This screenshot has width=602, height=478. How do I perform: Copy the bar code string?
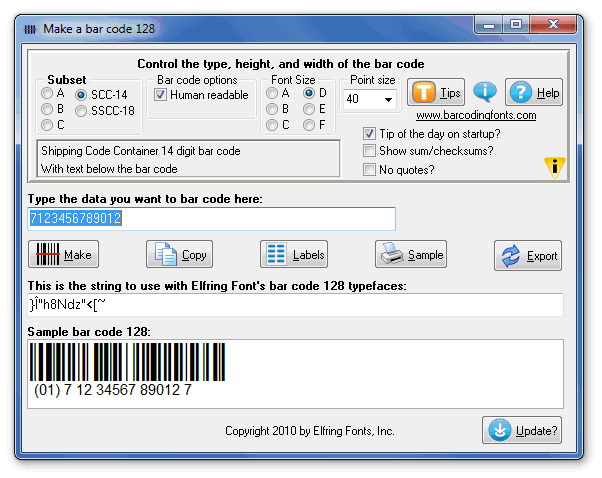click(x=179, y=254)
